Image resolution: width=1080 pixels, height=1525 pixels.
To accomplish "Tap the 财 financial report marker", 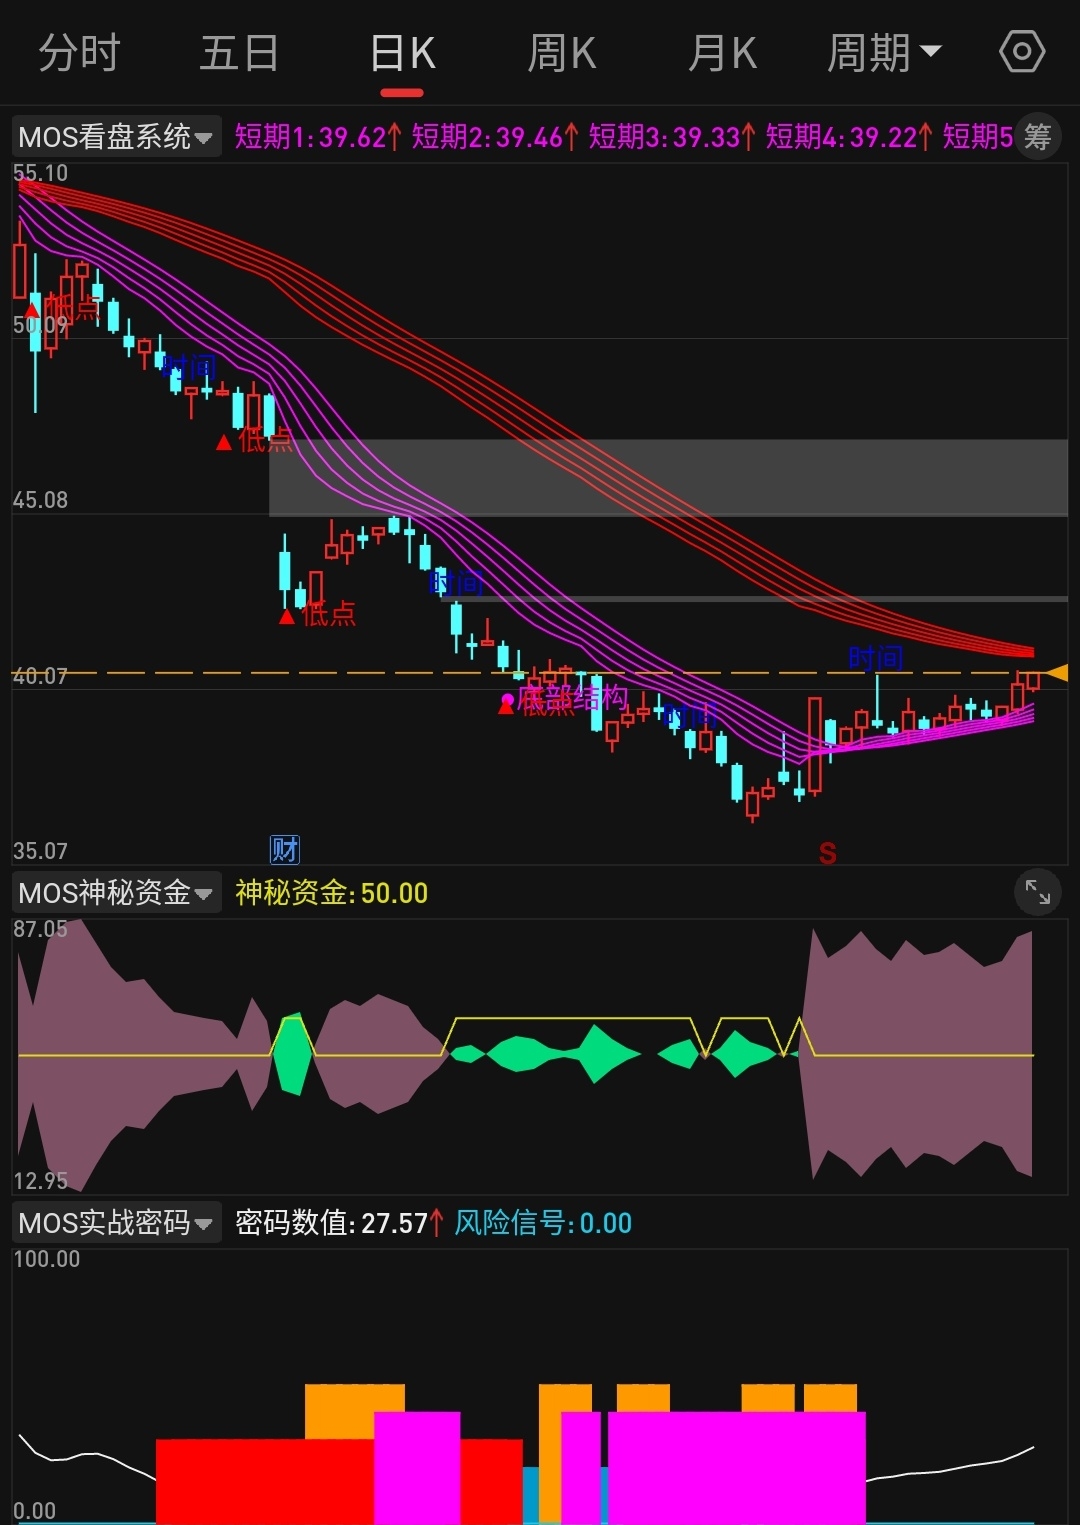I will click(x=285, y=850).
